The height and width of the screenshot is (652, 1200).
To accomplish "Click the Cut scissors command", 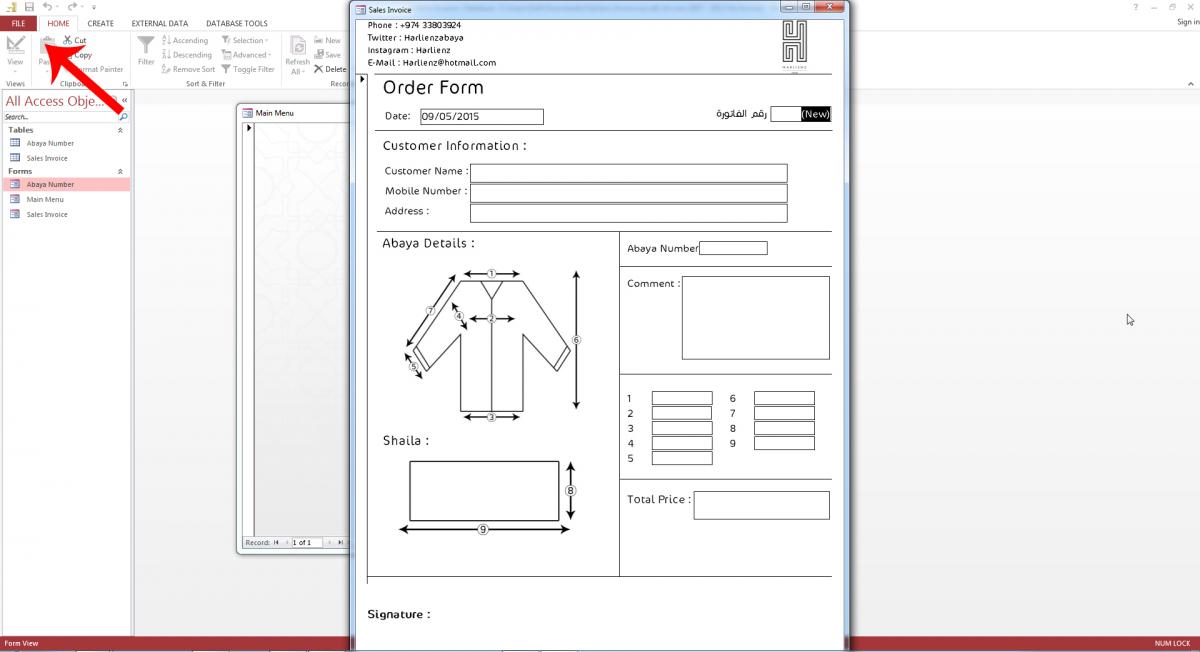I will click(x=75, y=41).
